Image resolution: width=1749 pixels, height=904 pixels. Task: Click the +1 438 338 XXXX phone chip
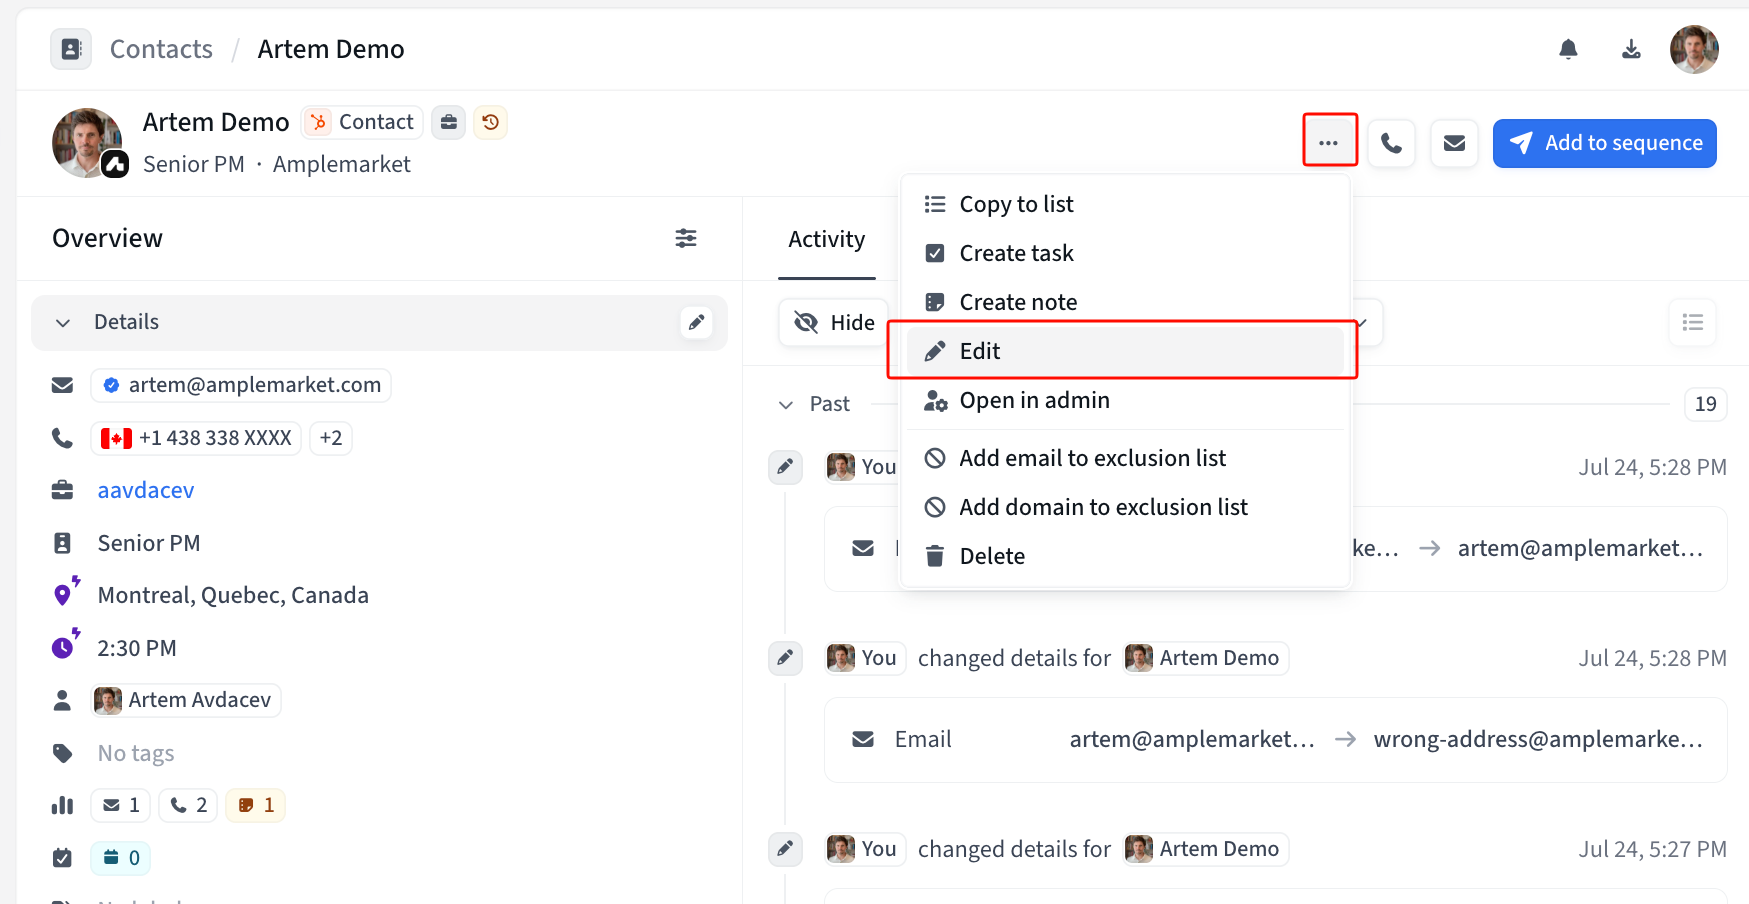tap(196, 438)
